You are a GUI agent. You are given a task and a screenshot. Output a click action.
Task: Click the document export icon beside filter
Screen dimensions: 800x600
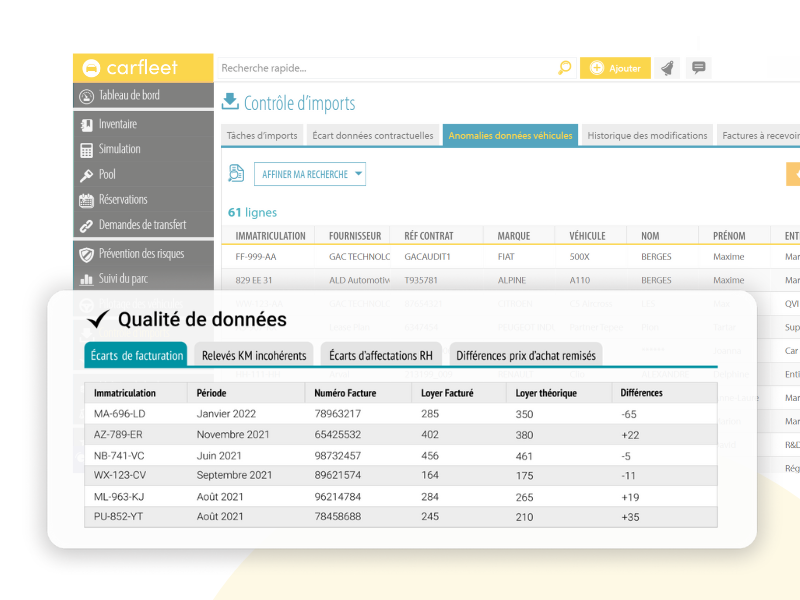[x=236, y=174]
